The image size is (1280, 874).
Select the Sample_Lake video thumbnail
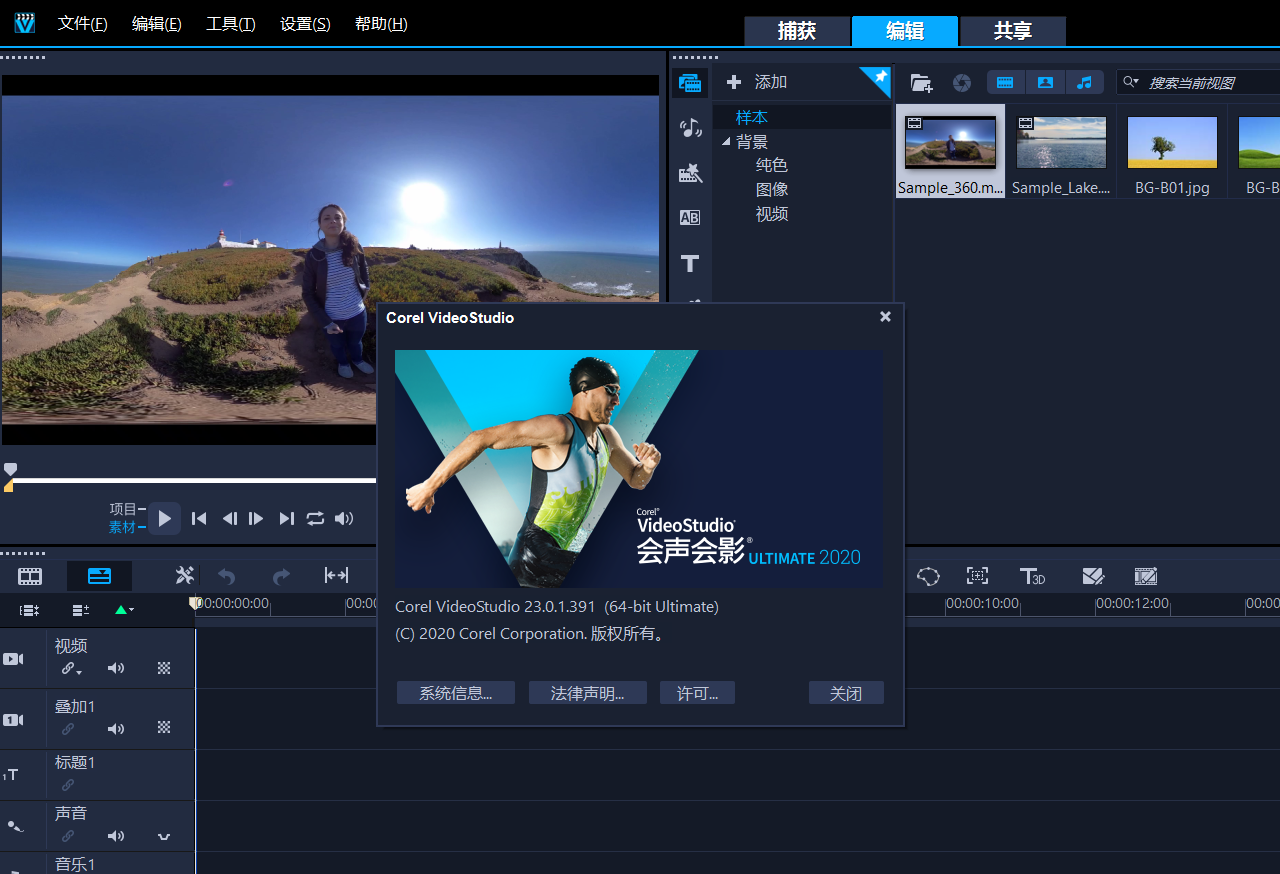click(1061, 143)
